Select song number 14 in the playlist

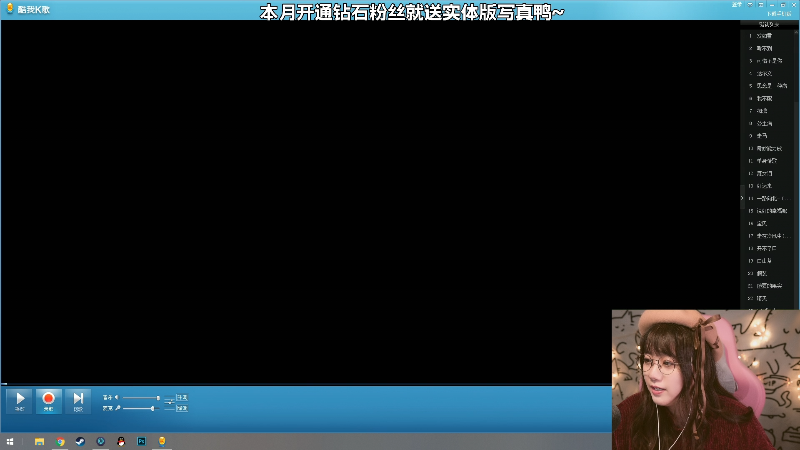[x=768, y=198]
